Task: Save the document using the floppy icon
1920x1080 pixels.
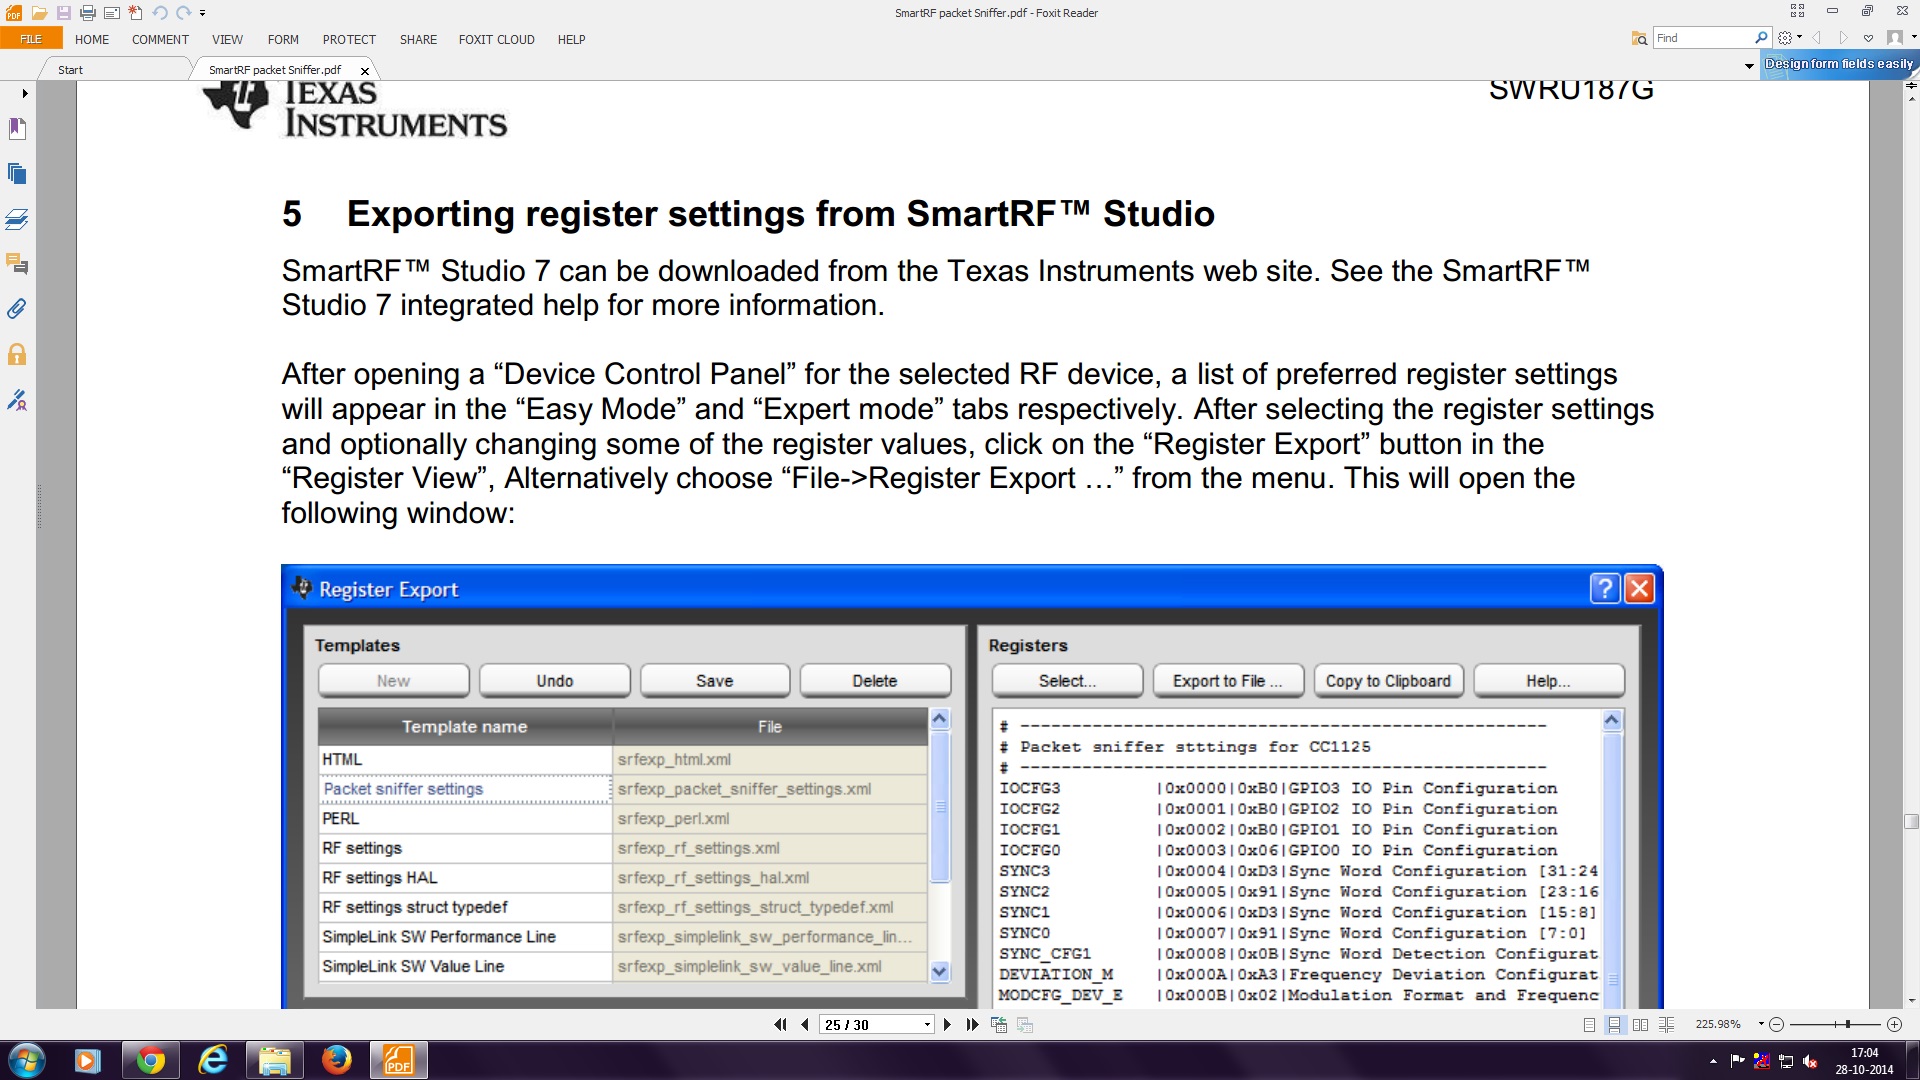Action: [63, 13]
